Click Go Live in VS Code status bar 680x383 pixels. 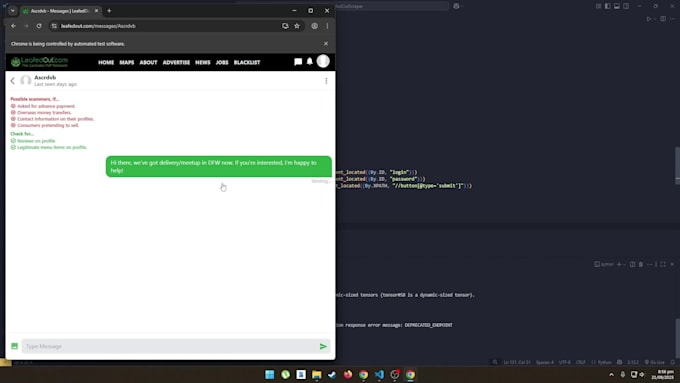pyautogui.click(x=655, y=362)
